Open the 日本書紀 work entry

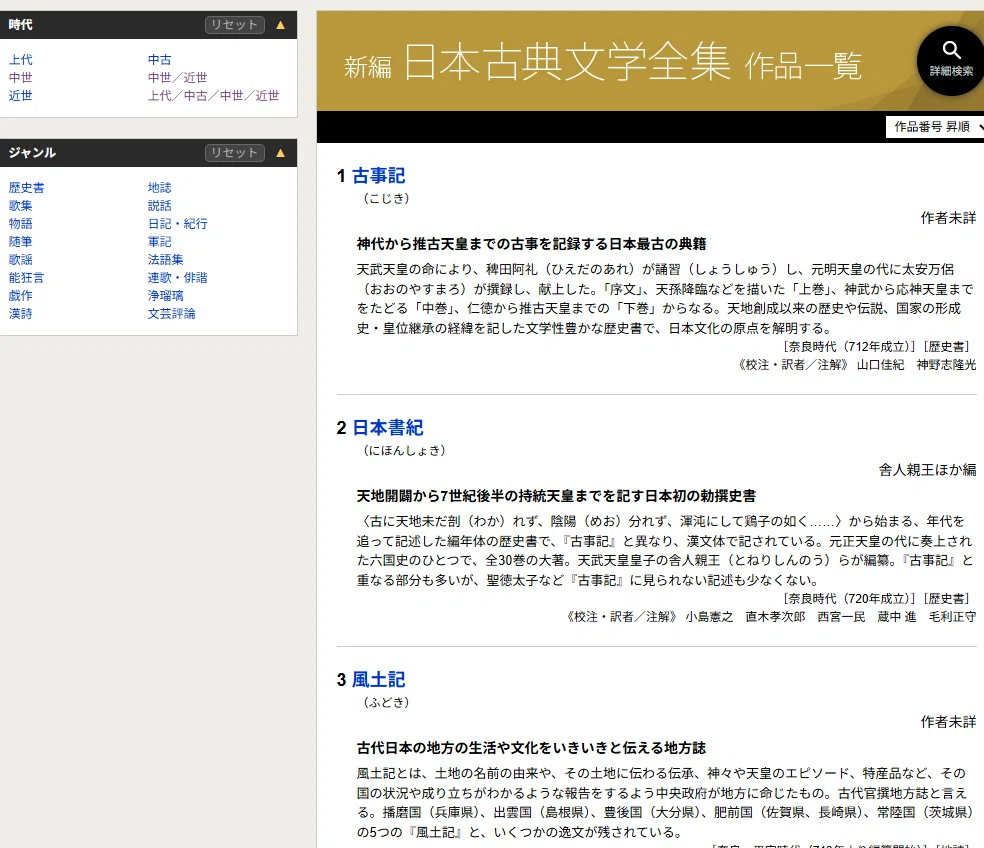coord(387,427)
